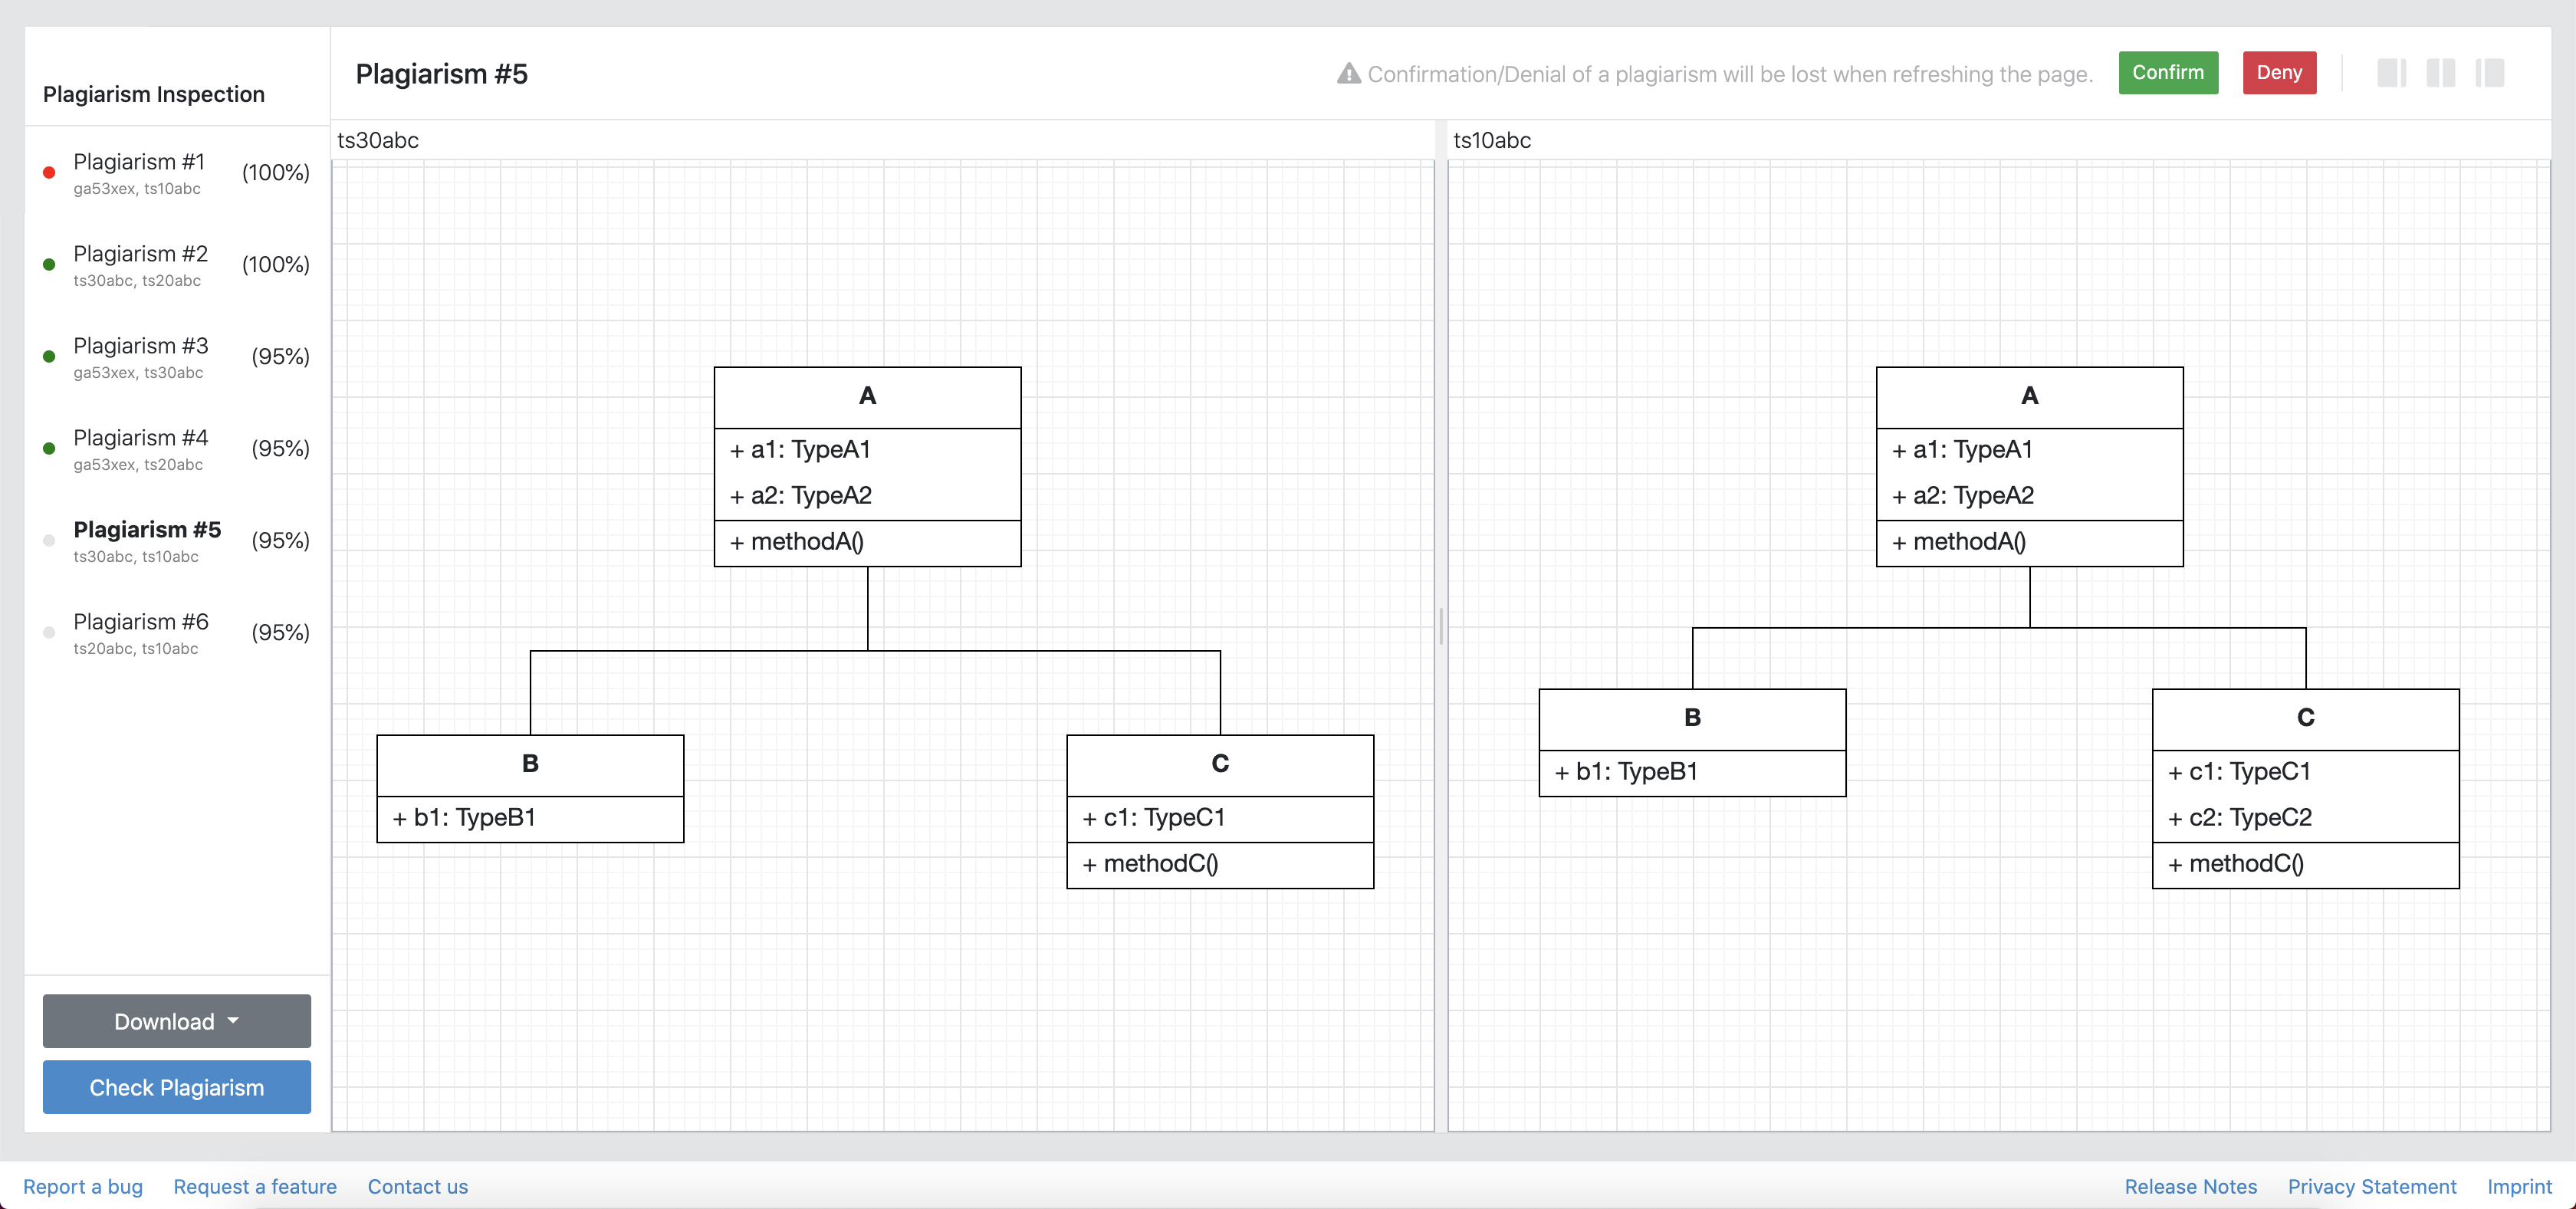Open the Download dropdown
The height and width of the screenshot is (1209, 2576).
176,1021
